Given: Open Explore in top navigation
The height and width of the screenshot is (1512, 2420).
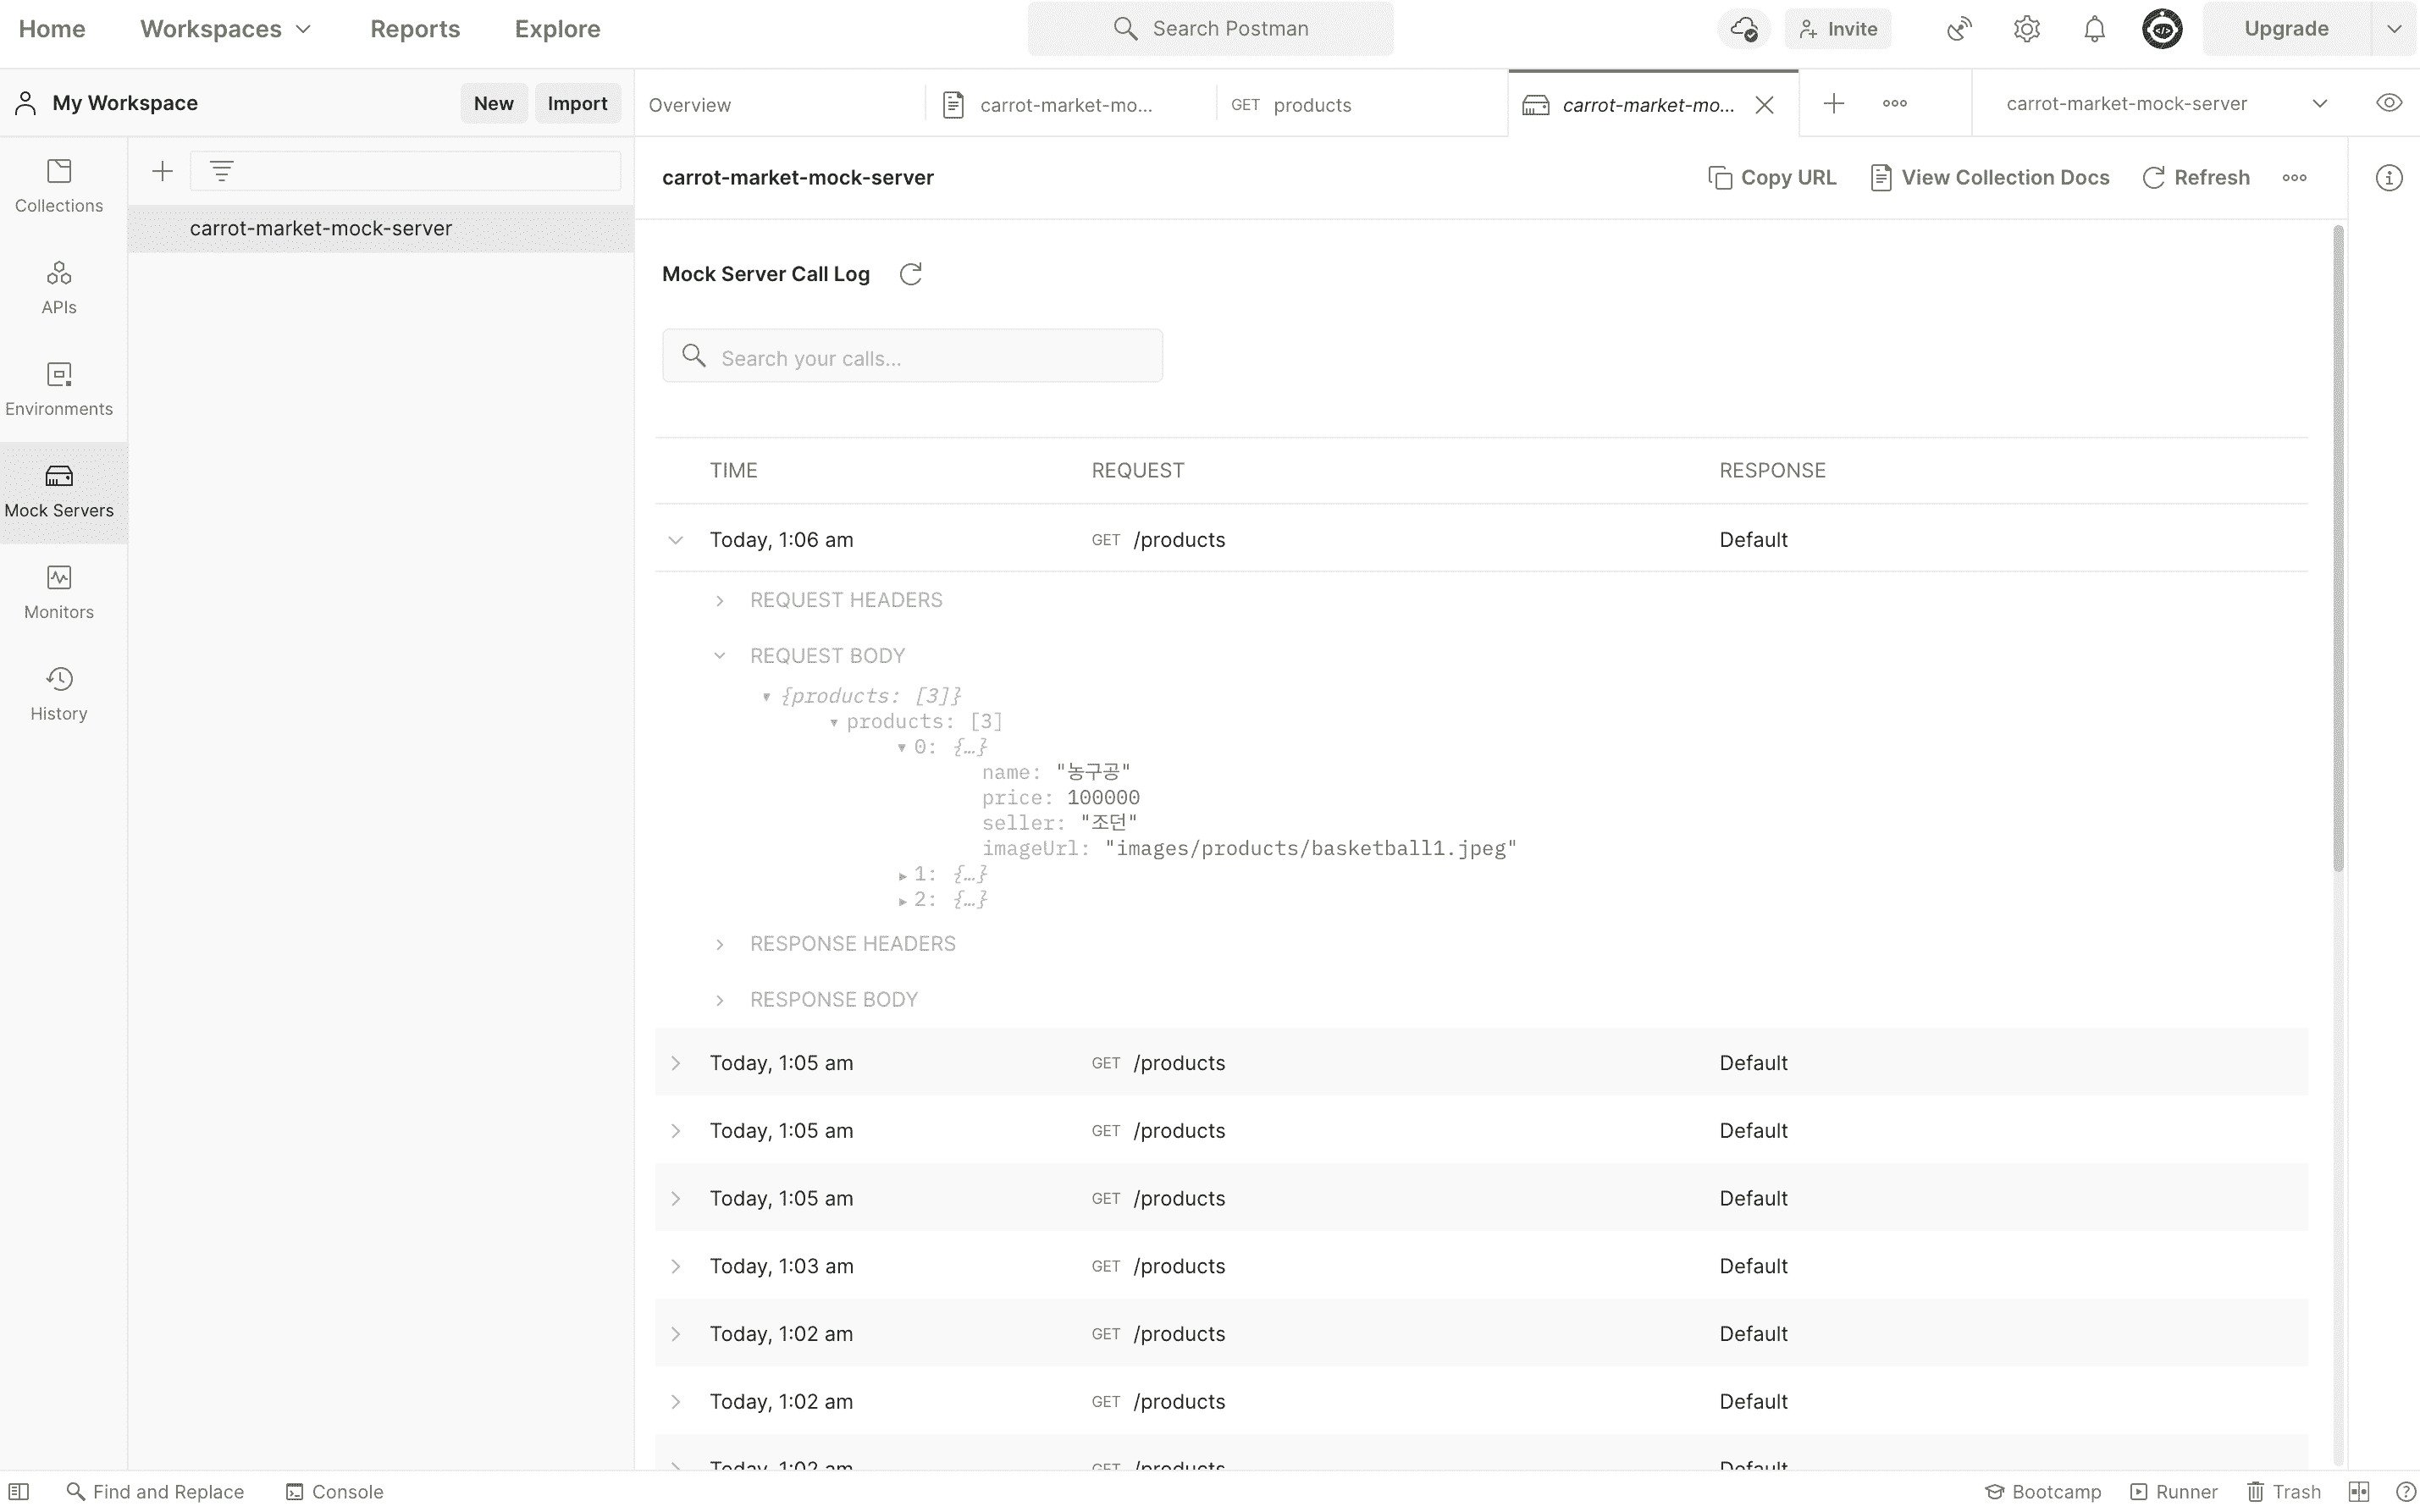Looking at the screenshot, I should pyautogui.click(x=557, y=29).
